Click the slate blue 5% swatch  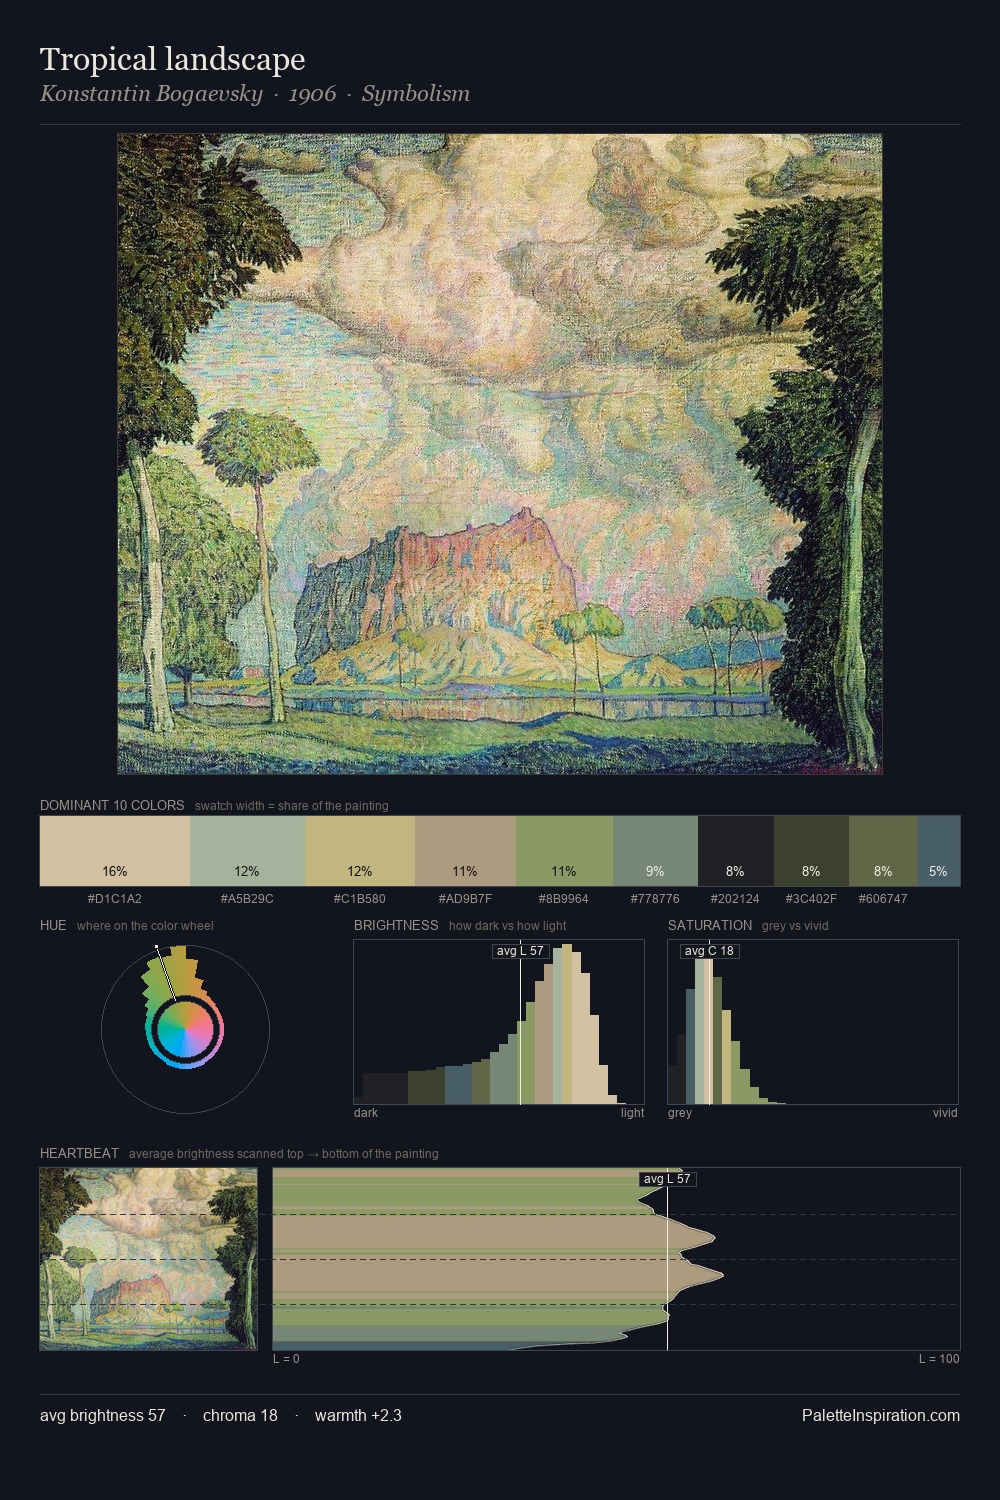(939, 851)
